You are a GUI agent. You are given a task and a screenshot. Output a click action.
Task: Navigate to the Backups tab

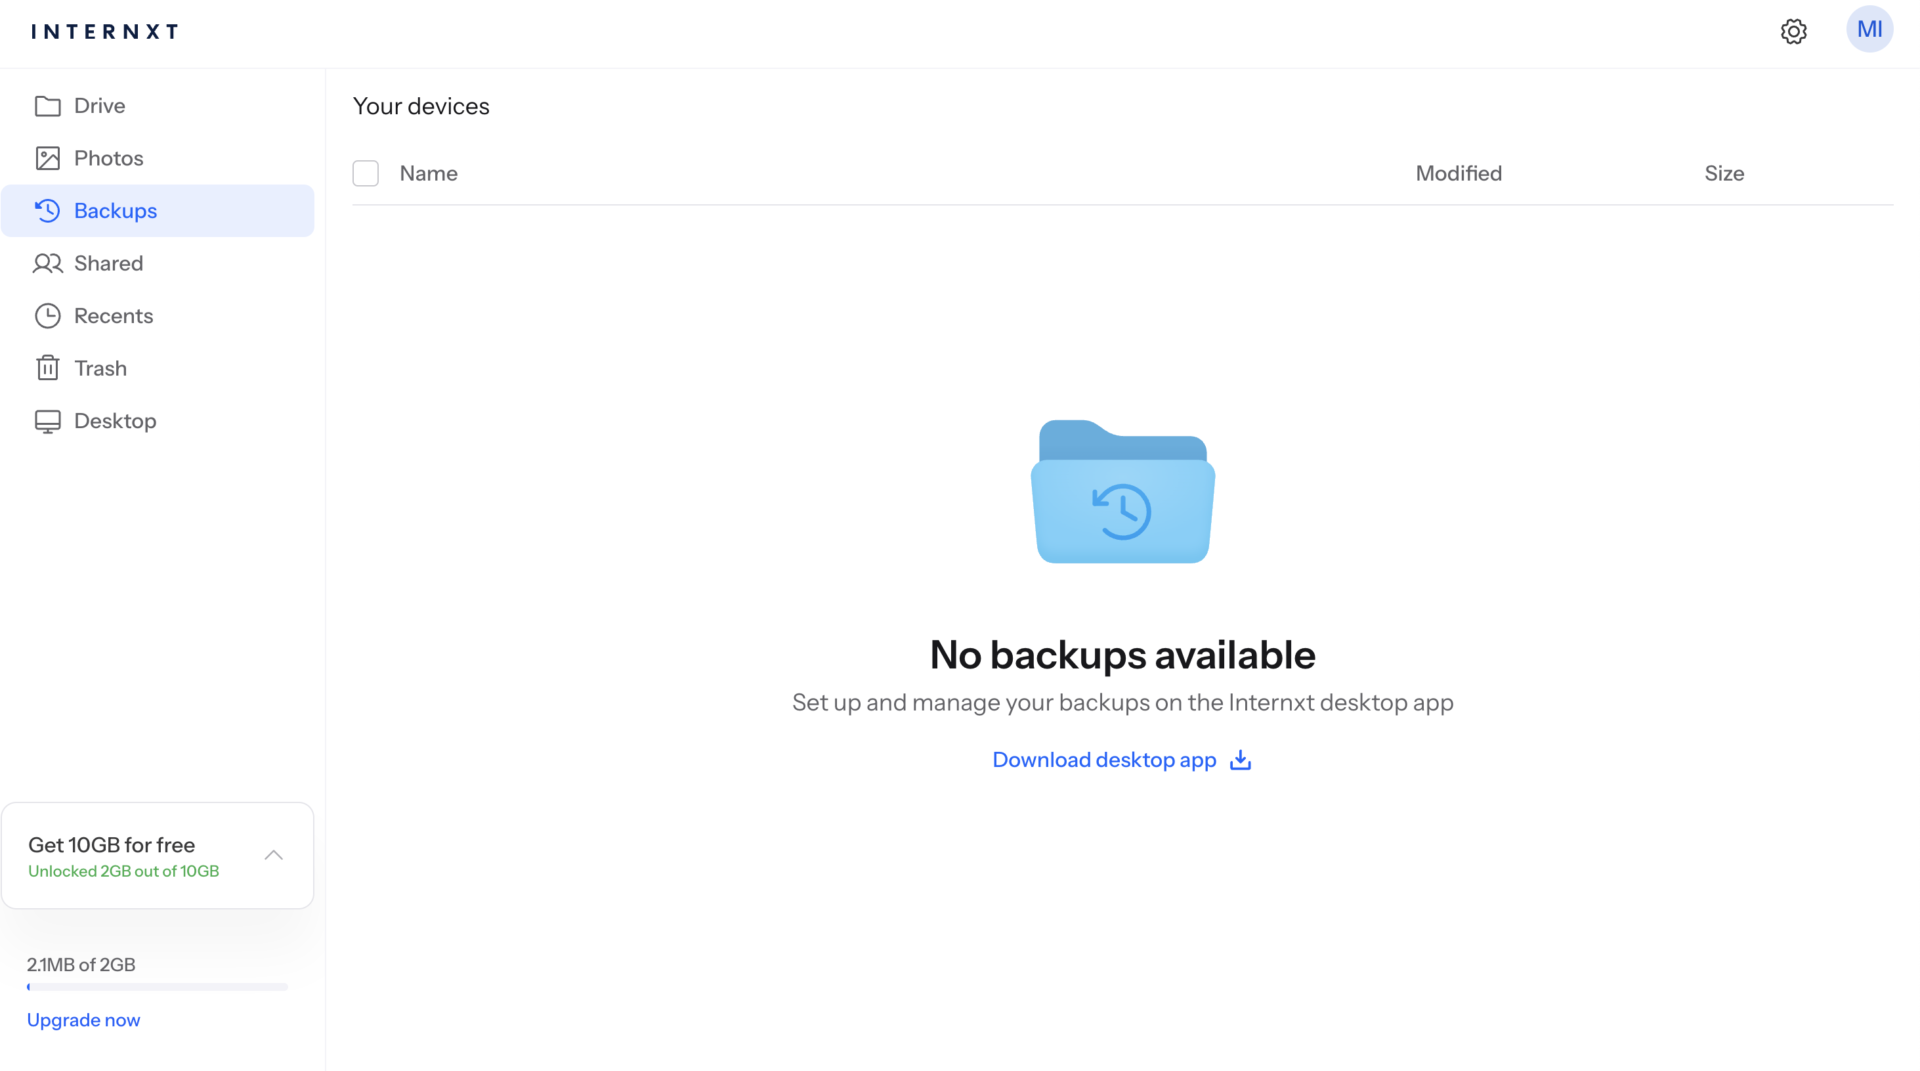pyautogui.click(x=115, y=210)
